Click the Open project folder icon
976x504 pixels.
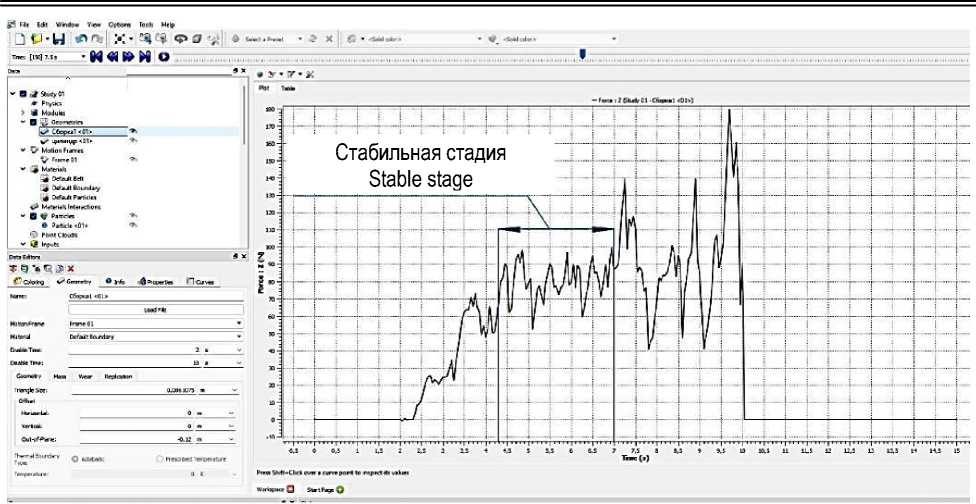pos(37,39)
